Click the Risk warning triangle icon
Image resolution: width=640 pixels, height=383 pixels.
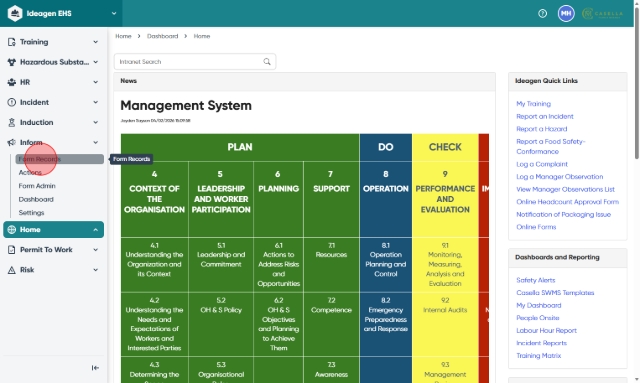[x=11, y=269]
